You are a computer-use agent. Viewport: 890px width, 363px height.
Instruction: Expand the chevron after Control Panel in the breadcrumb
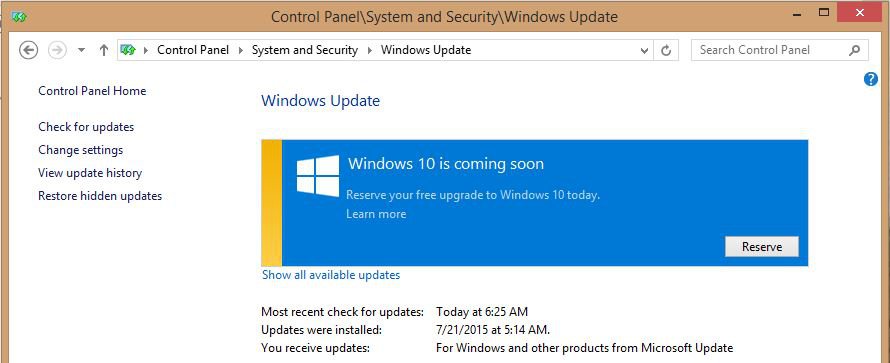coord(240,50)
